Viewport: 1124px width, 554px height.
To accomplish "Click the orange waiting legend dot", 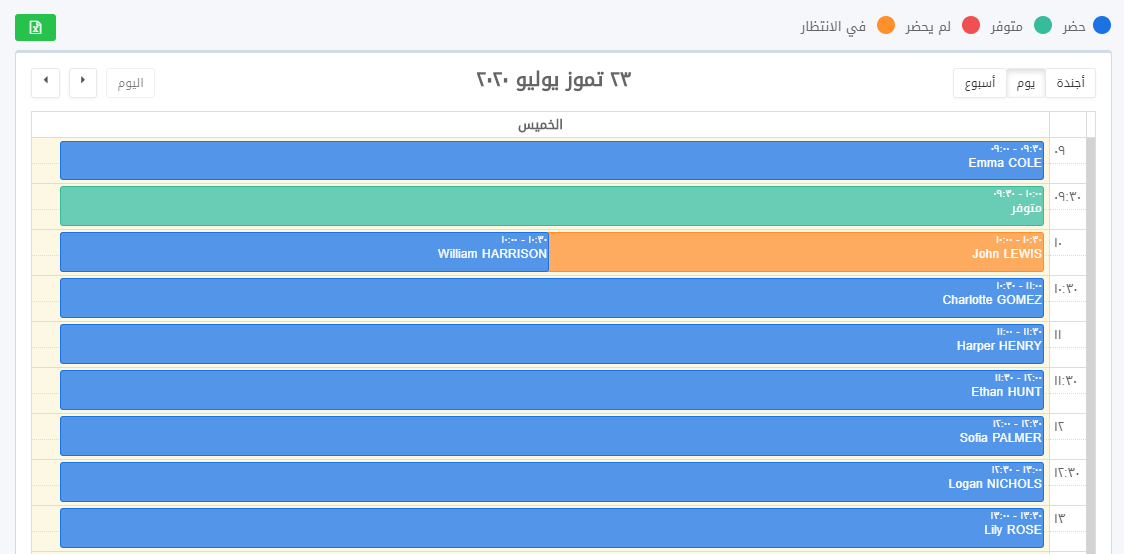I will pyautogui.click(x=885, y=26).
